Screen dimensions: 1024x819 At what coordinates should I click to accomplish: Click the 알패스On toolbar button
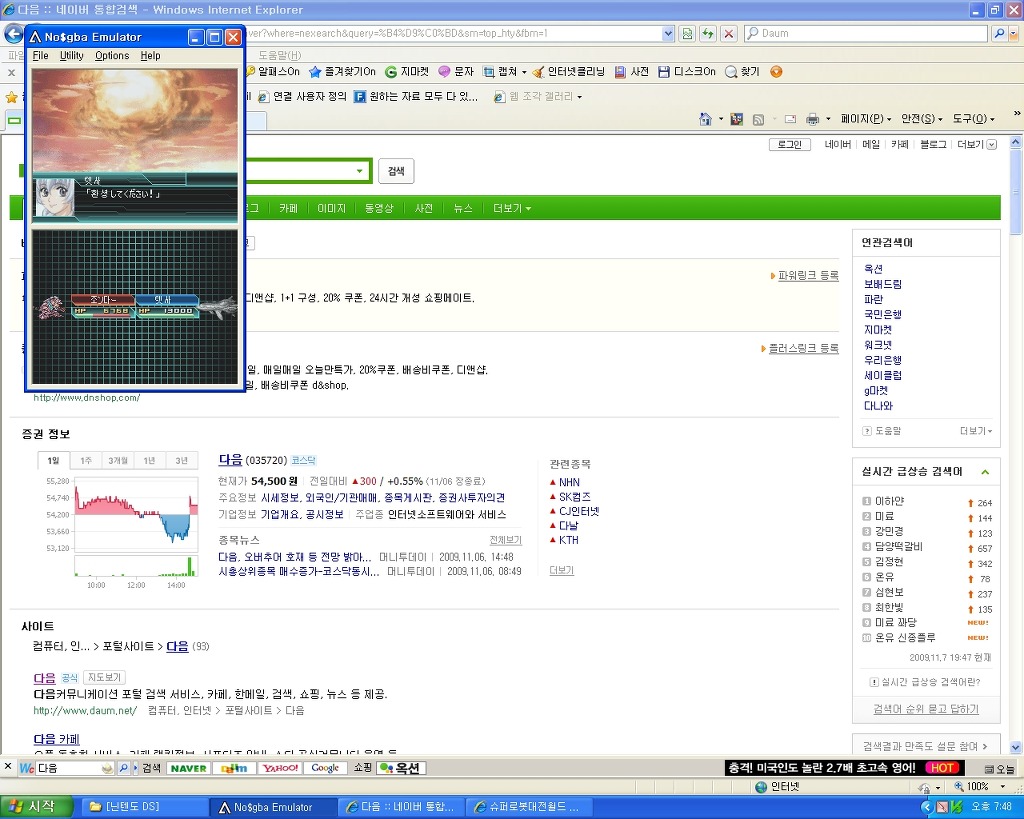(272, 72)
